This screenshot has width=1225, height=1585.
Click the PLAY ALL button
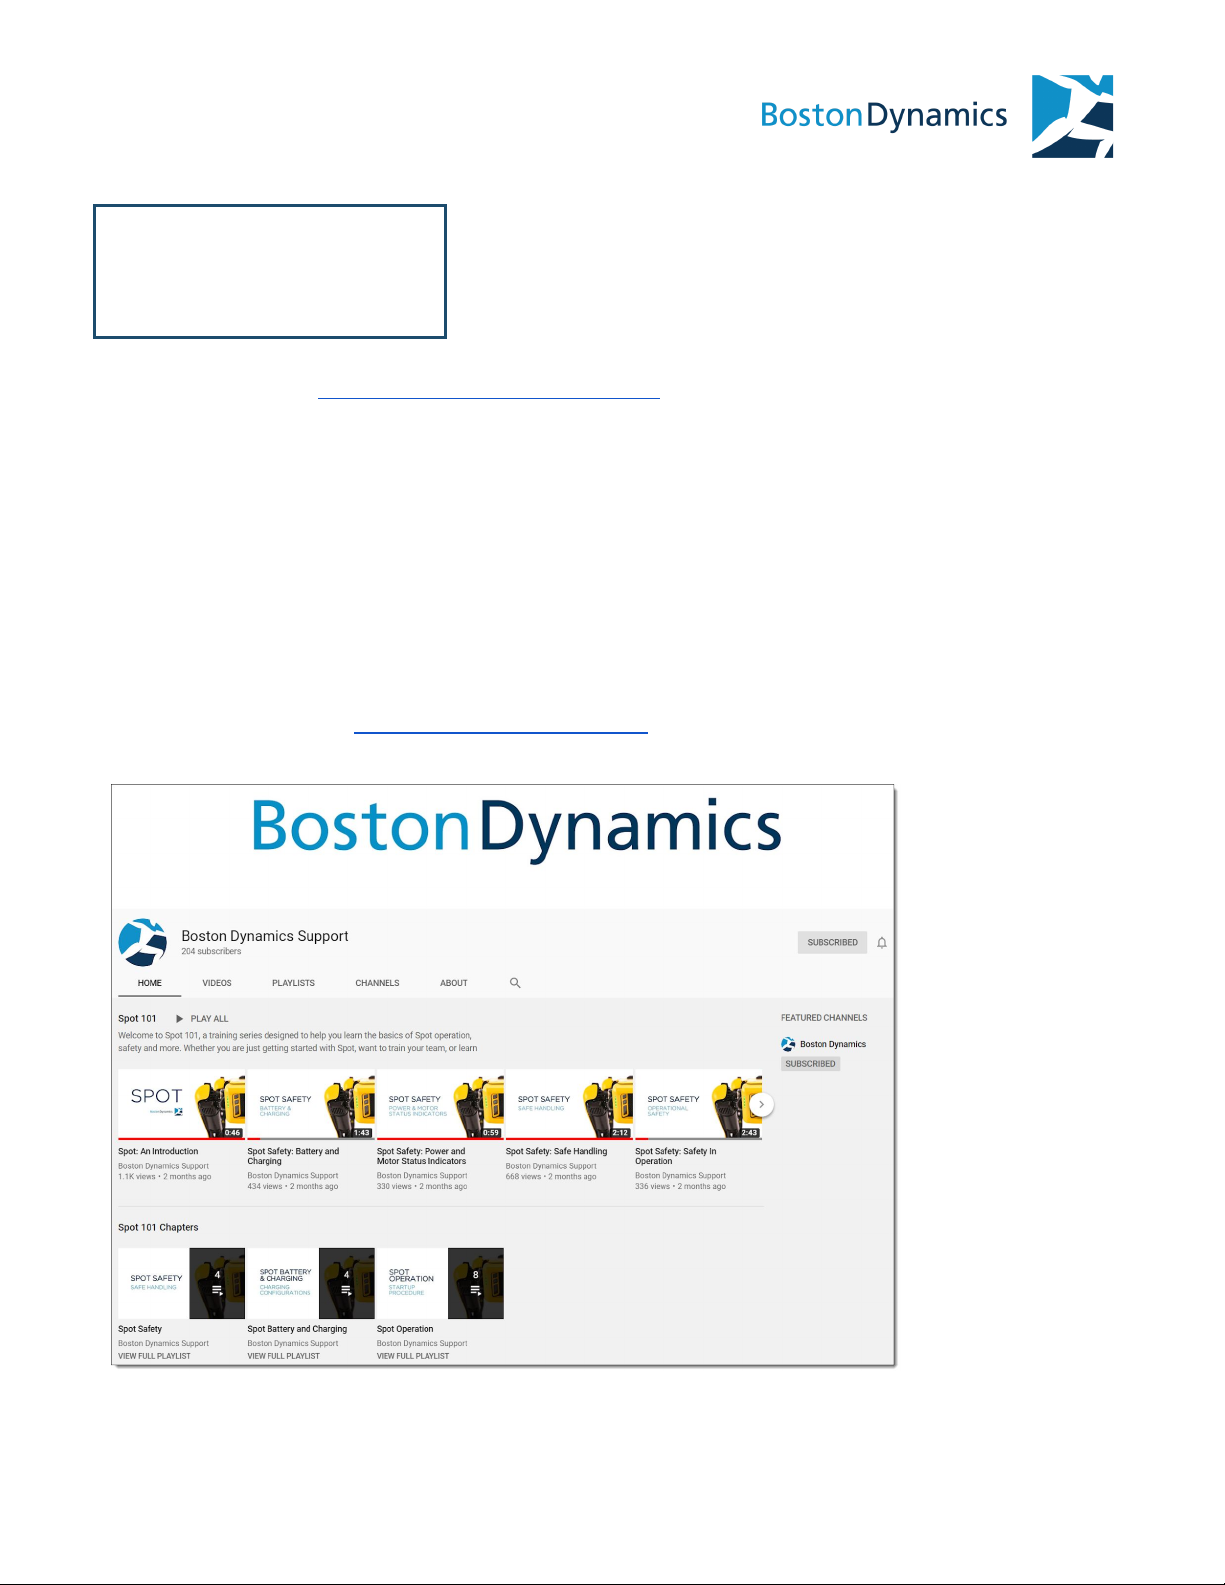click(x=202, y=1019)
